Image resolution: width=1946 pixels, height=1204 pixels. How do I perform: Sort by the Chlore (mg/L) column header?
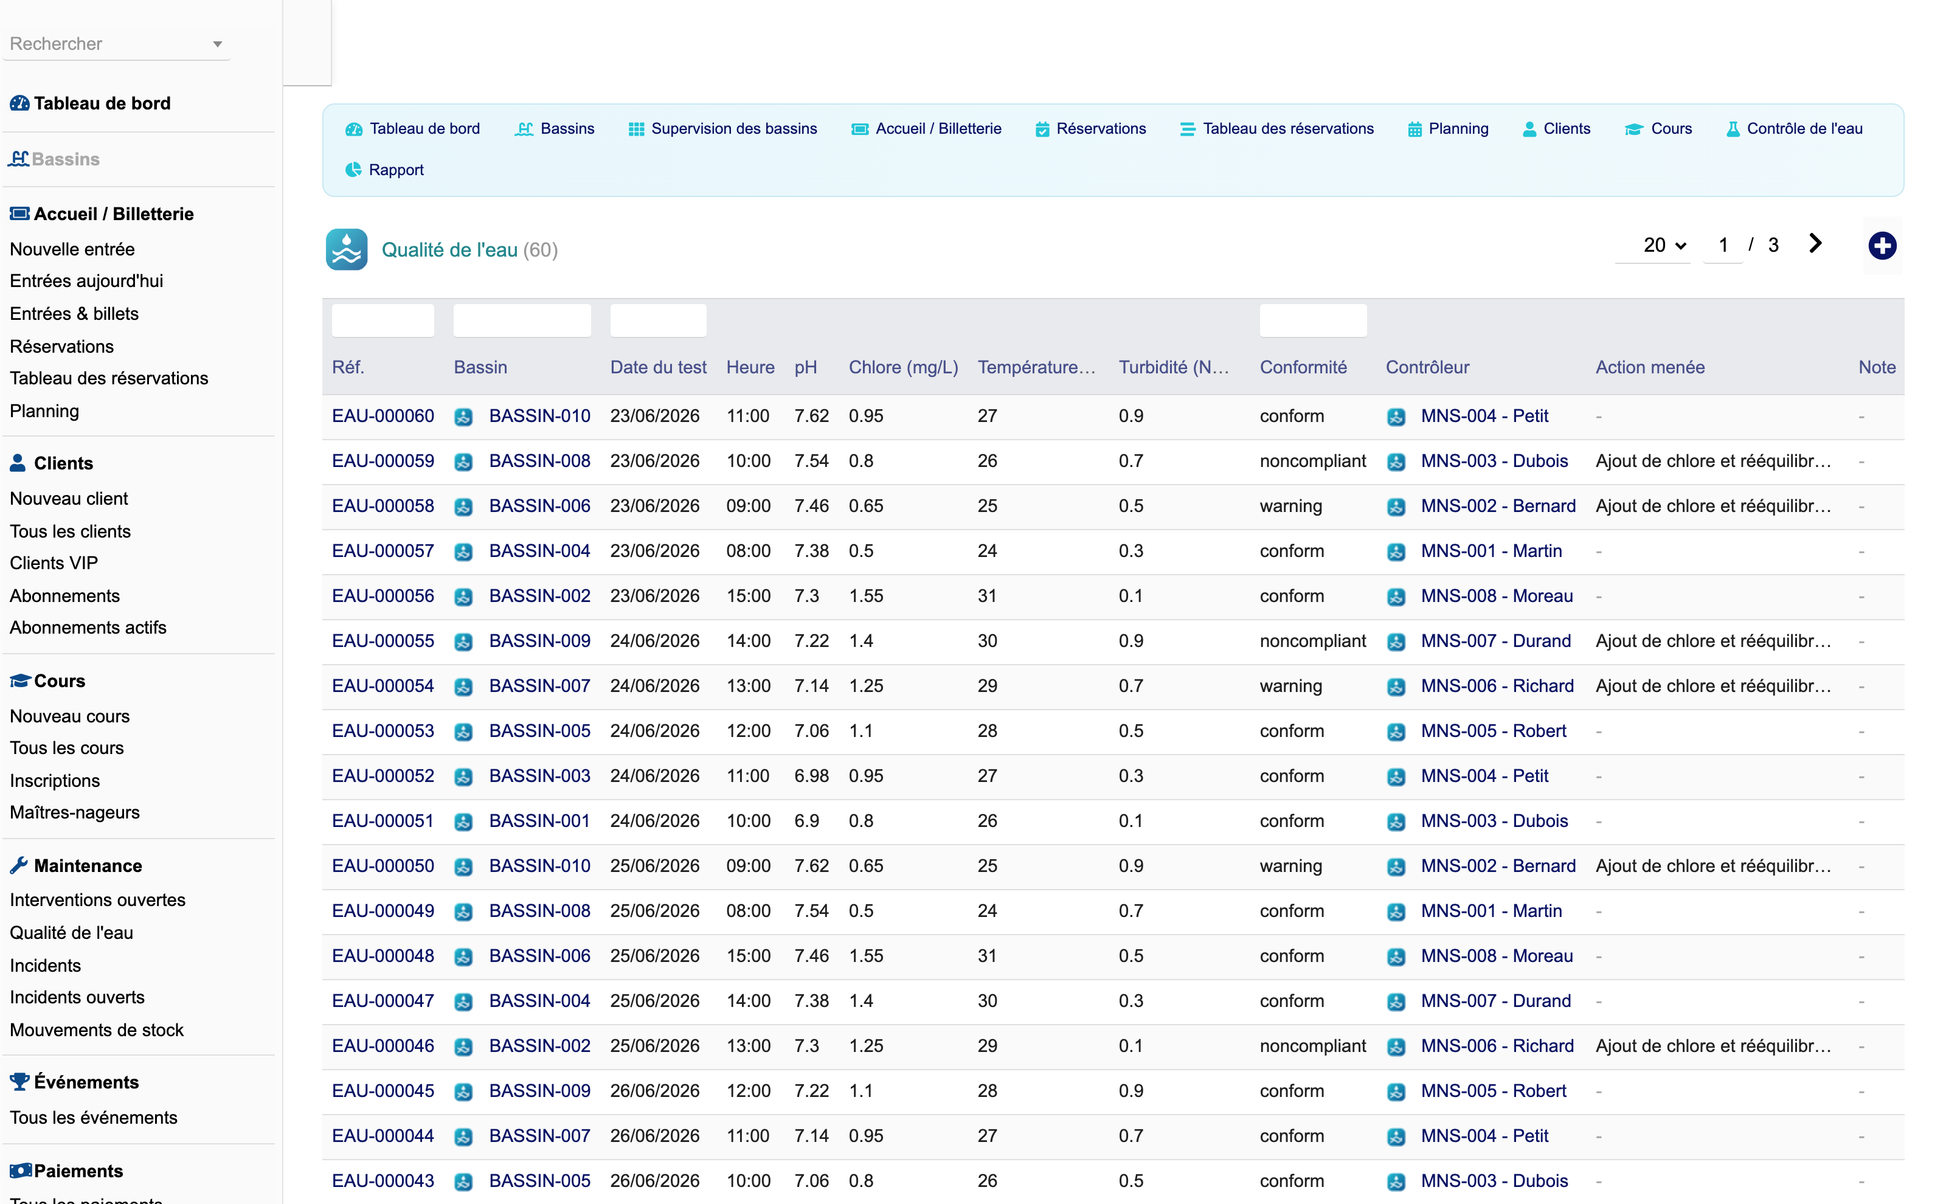pyautogui.click(x=903, y=367)
